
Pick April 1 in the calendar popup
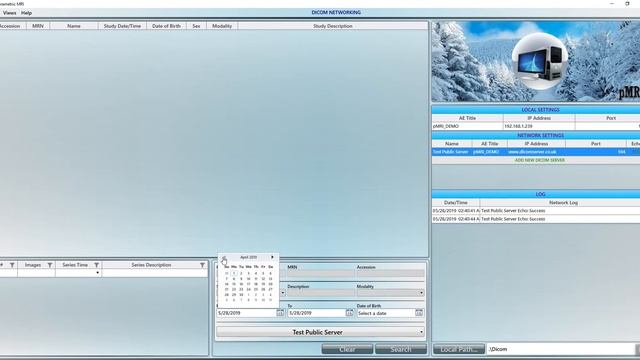[x=234, y=273]
